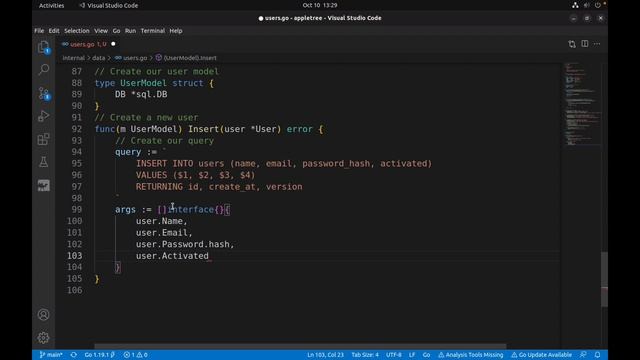This screenshot has width=640, height=360.
Task: Click the horizontal scrollbar at editor bottom
Action: click(300, 346)
